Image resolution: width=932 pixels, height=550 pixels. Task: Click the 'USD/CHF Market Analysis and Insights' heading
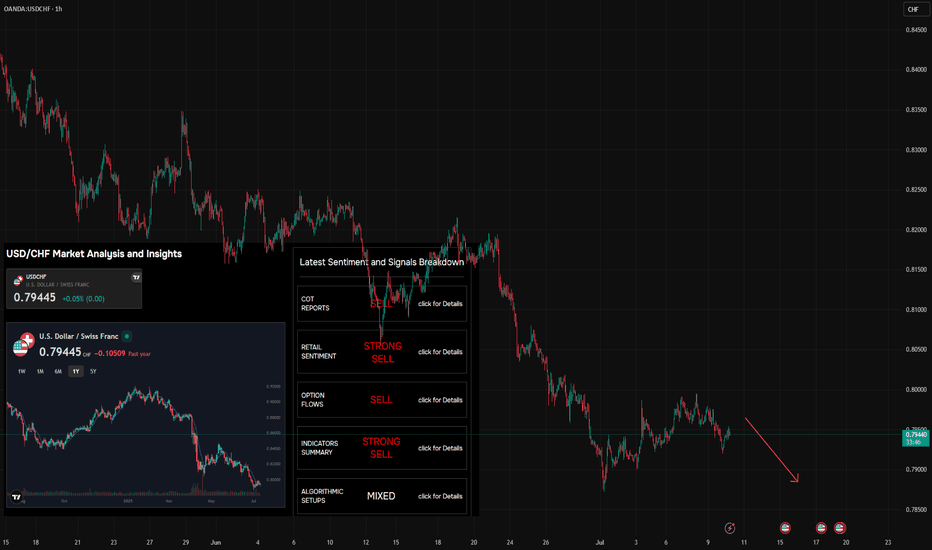pos(94,254)
